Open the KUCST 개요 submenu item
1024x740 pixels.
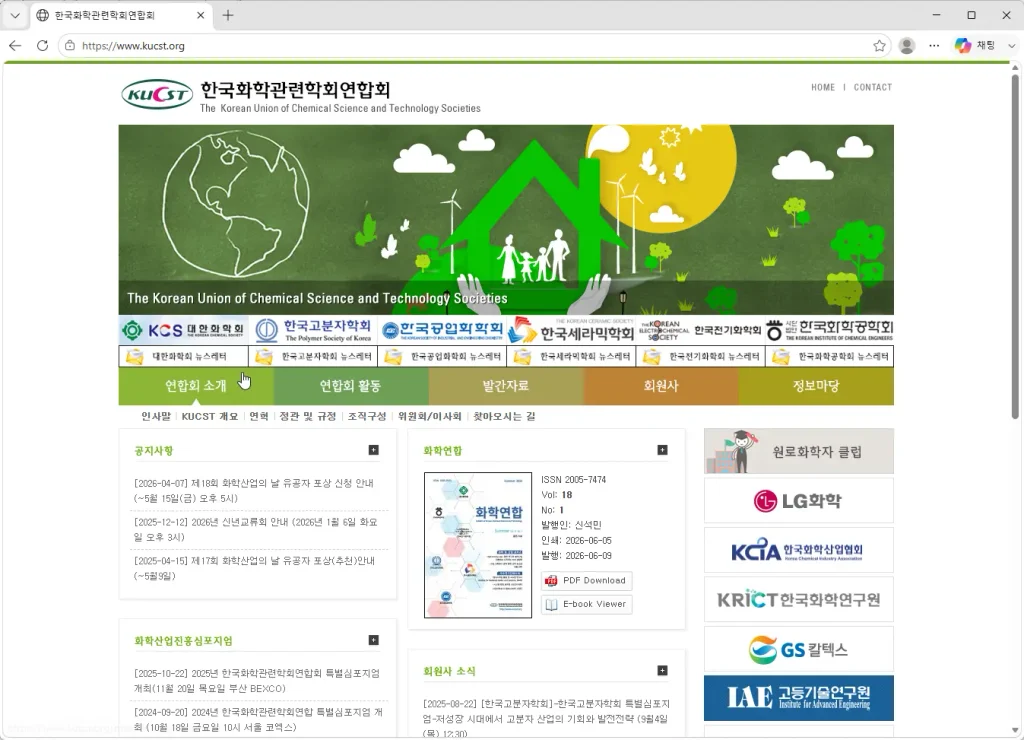(210, 416)
